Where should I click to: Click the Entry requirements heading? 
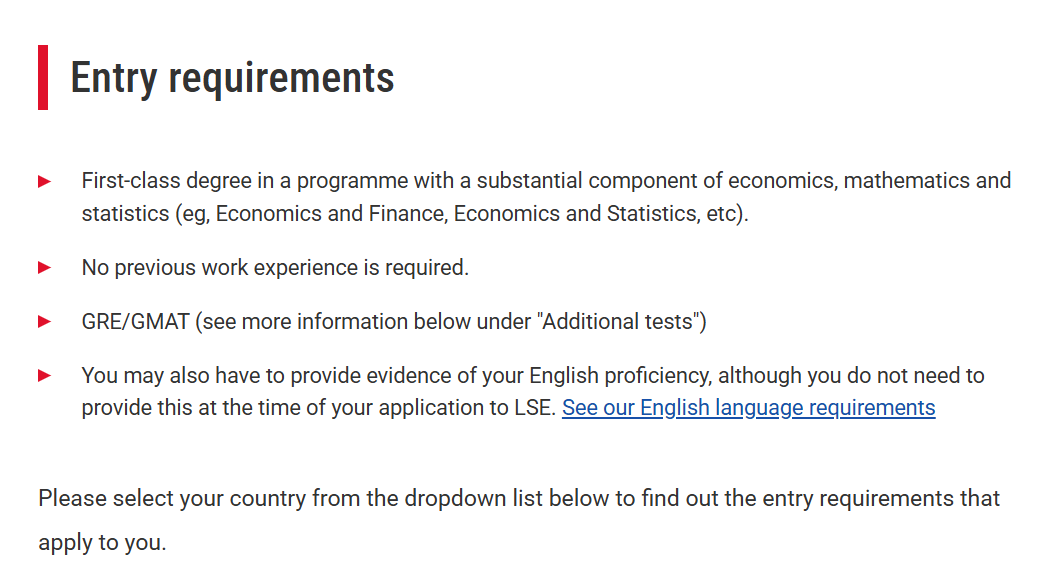(x=232, y=78)
